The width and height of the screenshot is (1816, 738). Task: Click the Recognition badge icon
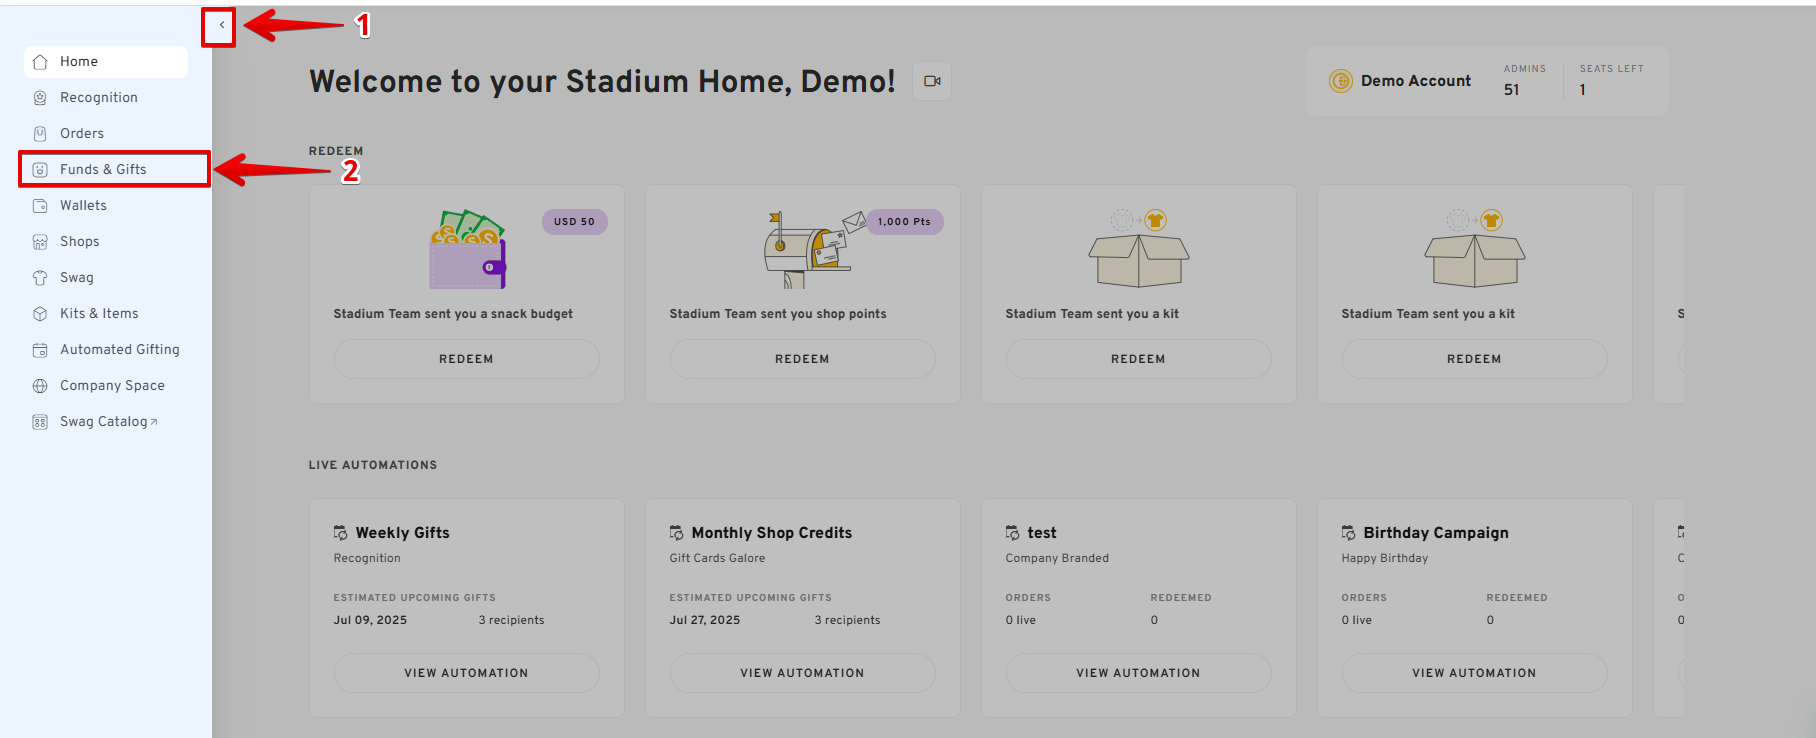click(40, 98)
